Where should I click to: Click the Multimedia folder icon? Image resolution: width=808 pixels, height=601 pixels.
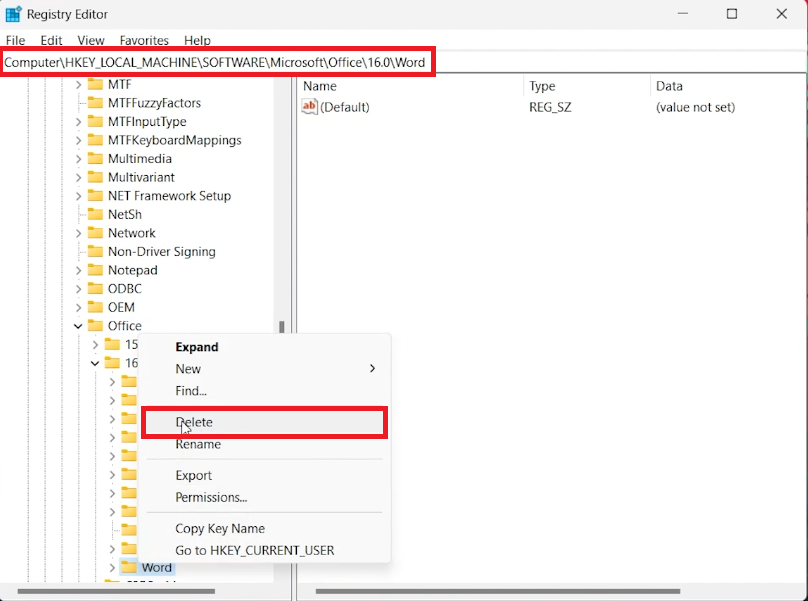pyautogui.click(x=95, y=158)
